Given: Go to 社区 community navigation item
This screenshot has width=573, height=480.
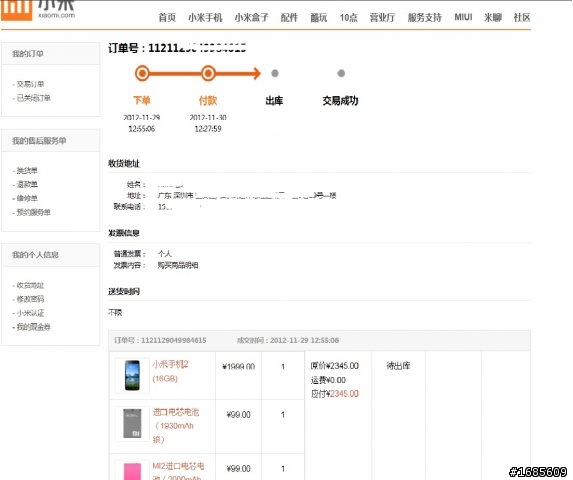Looking at the screenshot, I should 522,17.
